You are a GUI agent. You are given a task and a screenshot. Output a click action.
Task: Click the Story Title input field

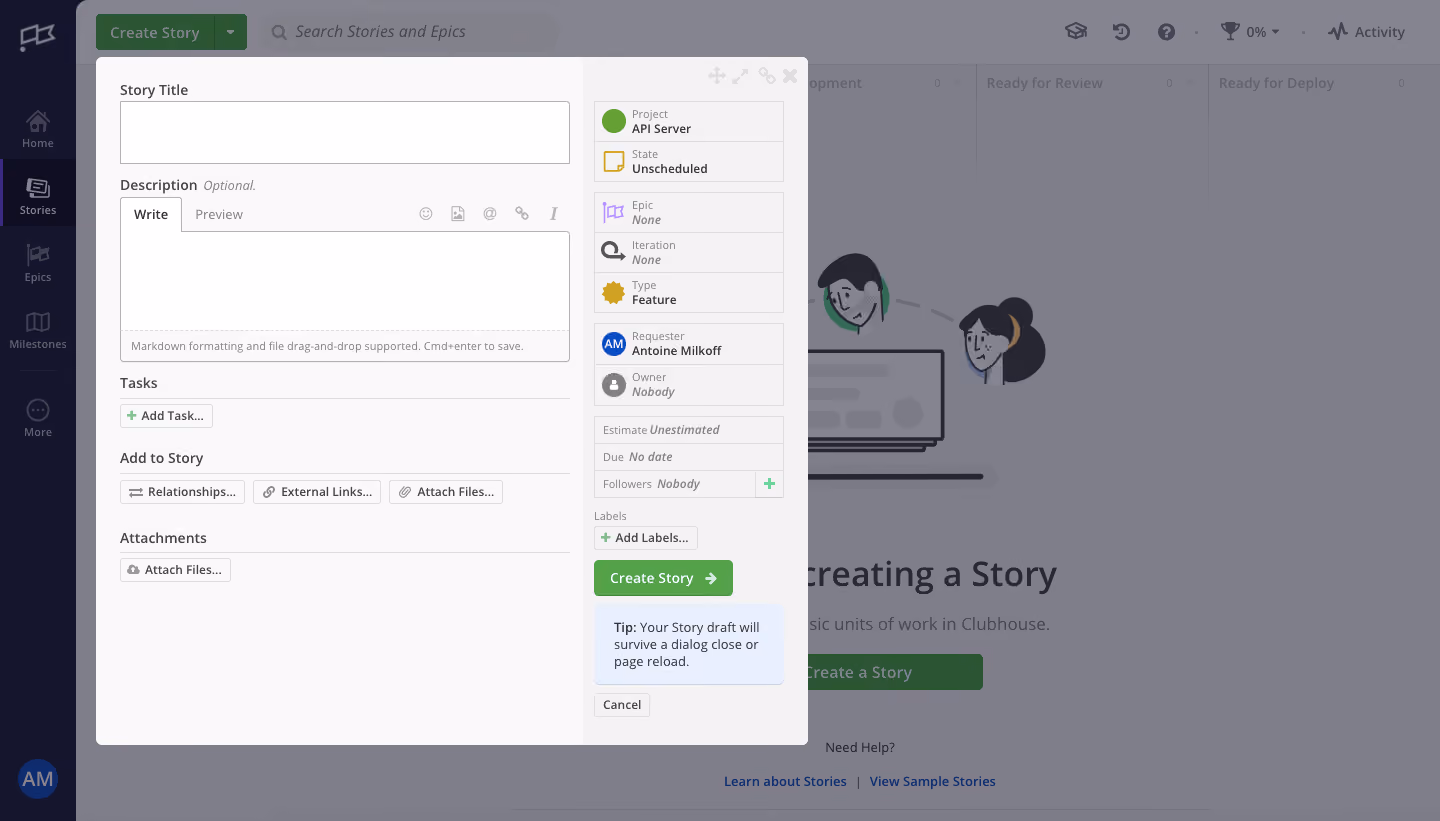345,132
